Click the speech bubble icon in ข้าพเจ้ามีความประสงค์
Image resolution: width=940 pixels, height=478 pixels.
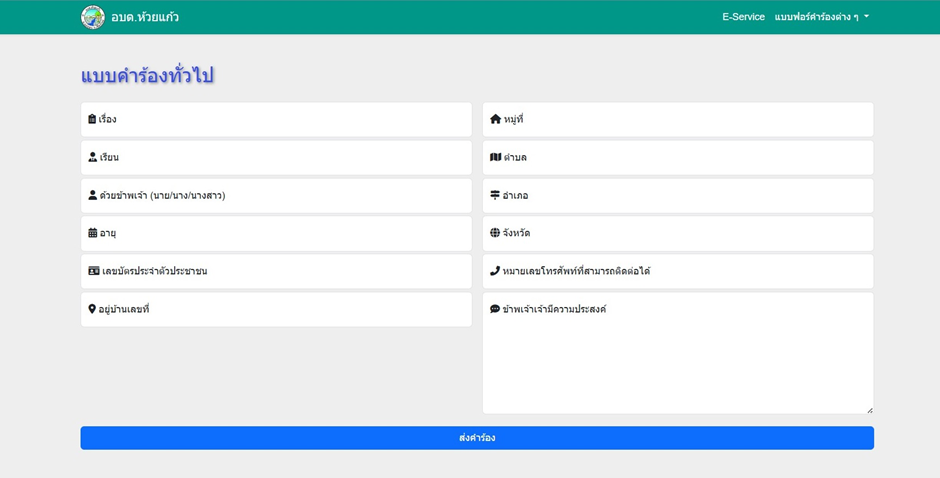click(495, 309)
